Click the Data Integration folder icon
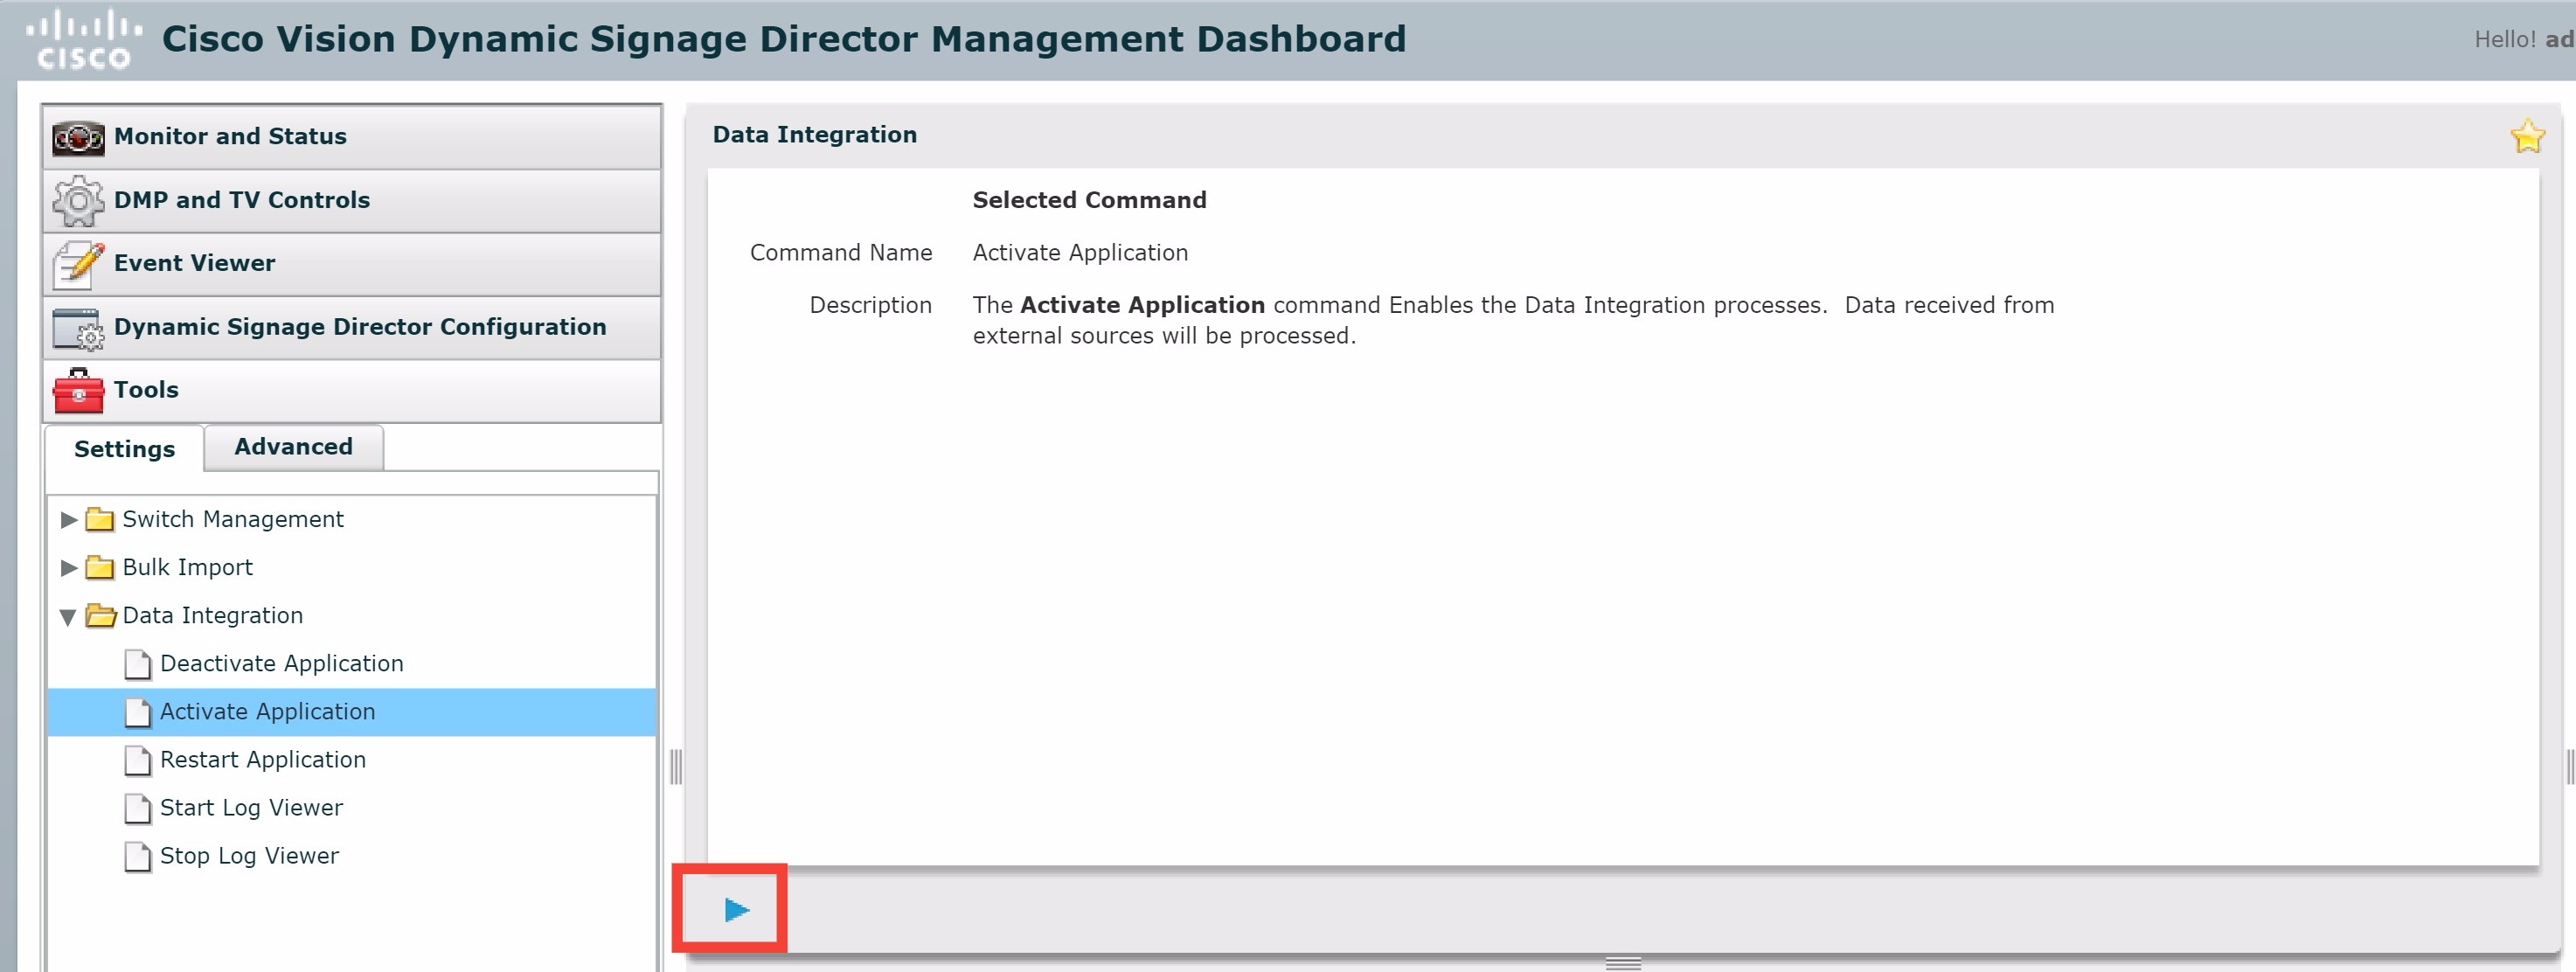Screen dimensions: 2576x972 [x=99, y=615]
